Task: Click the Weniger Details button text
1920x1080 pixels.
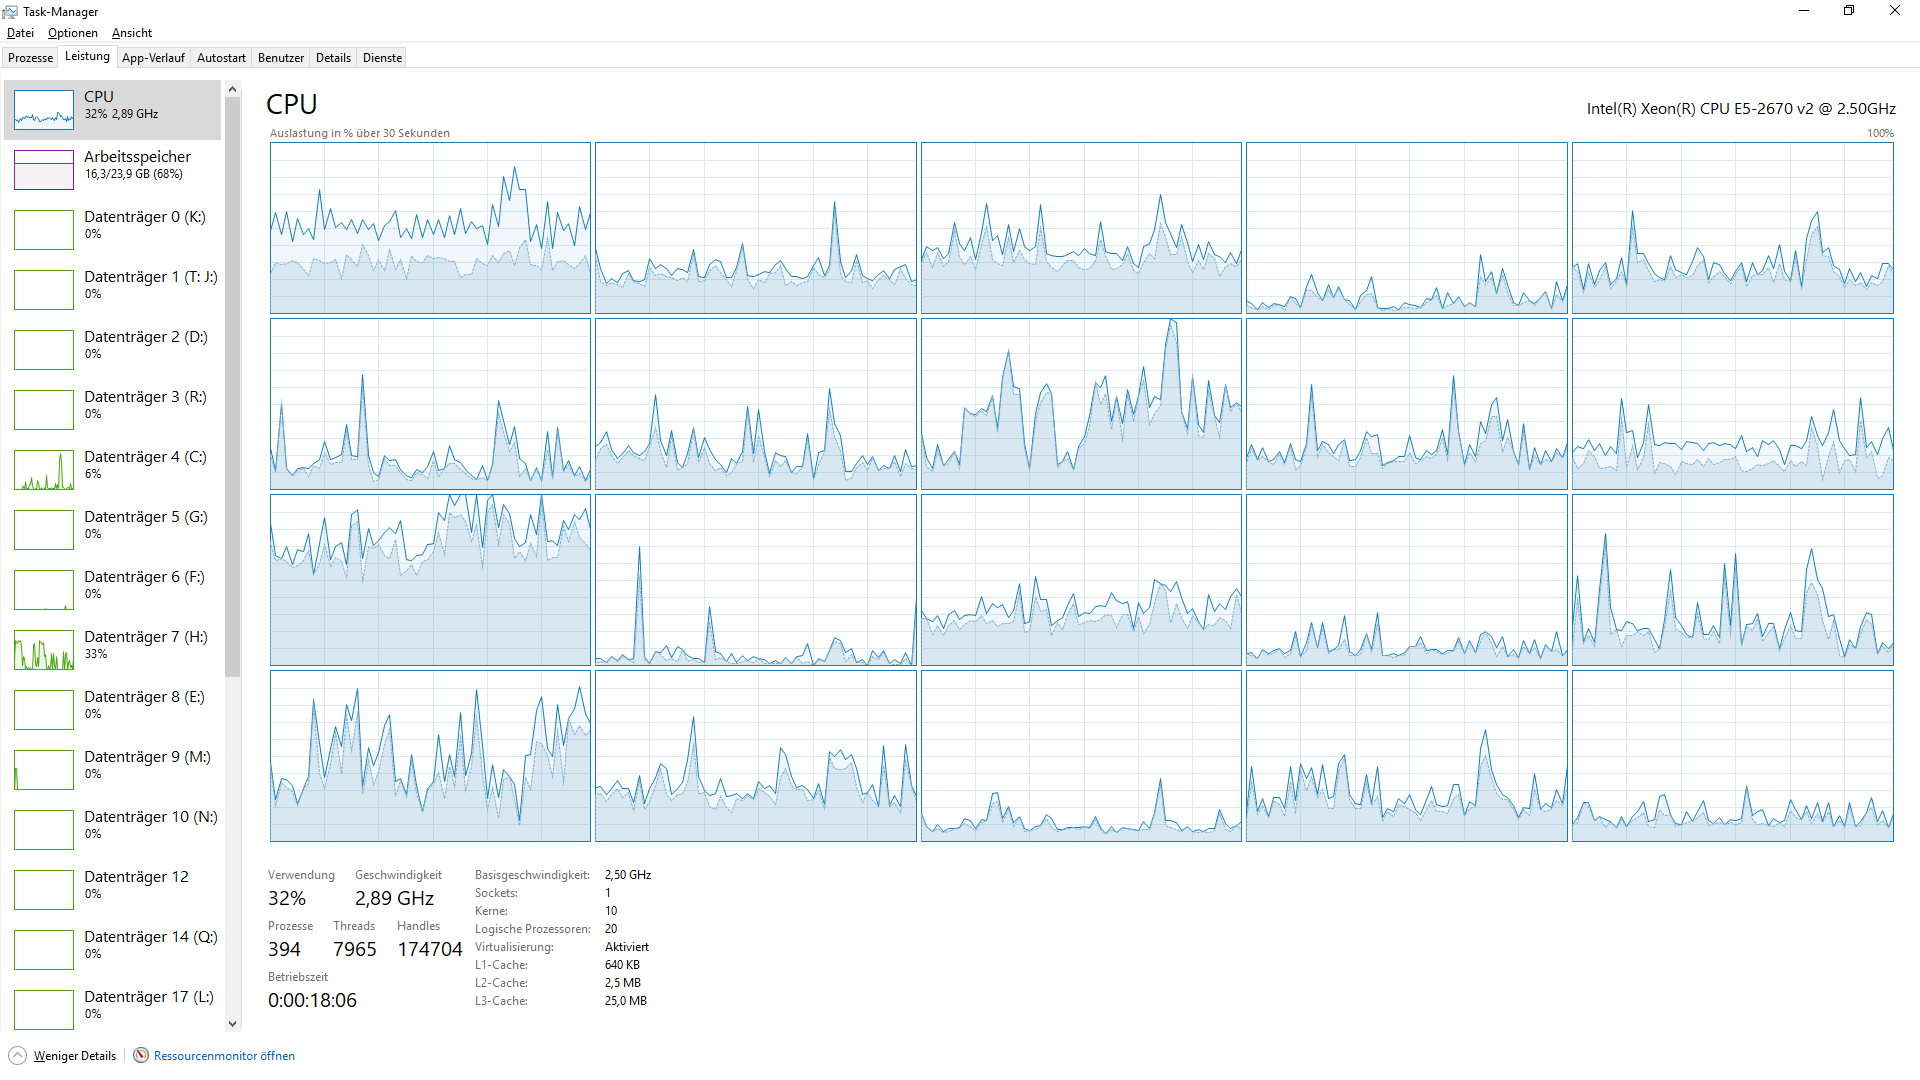Action: click(75, 1056)
